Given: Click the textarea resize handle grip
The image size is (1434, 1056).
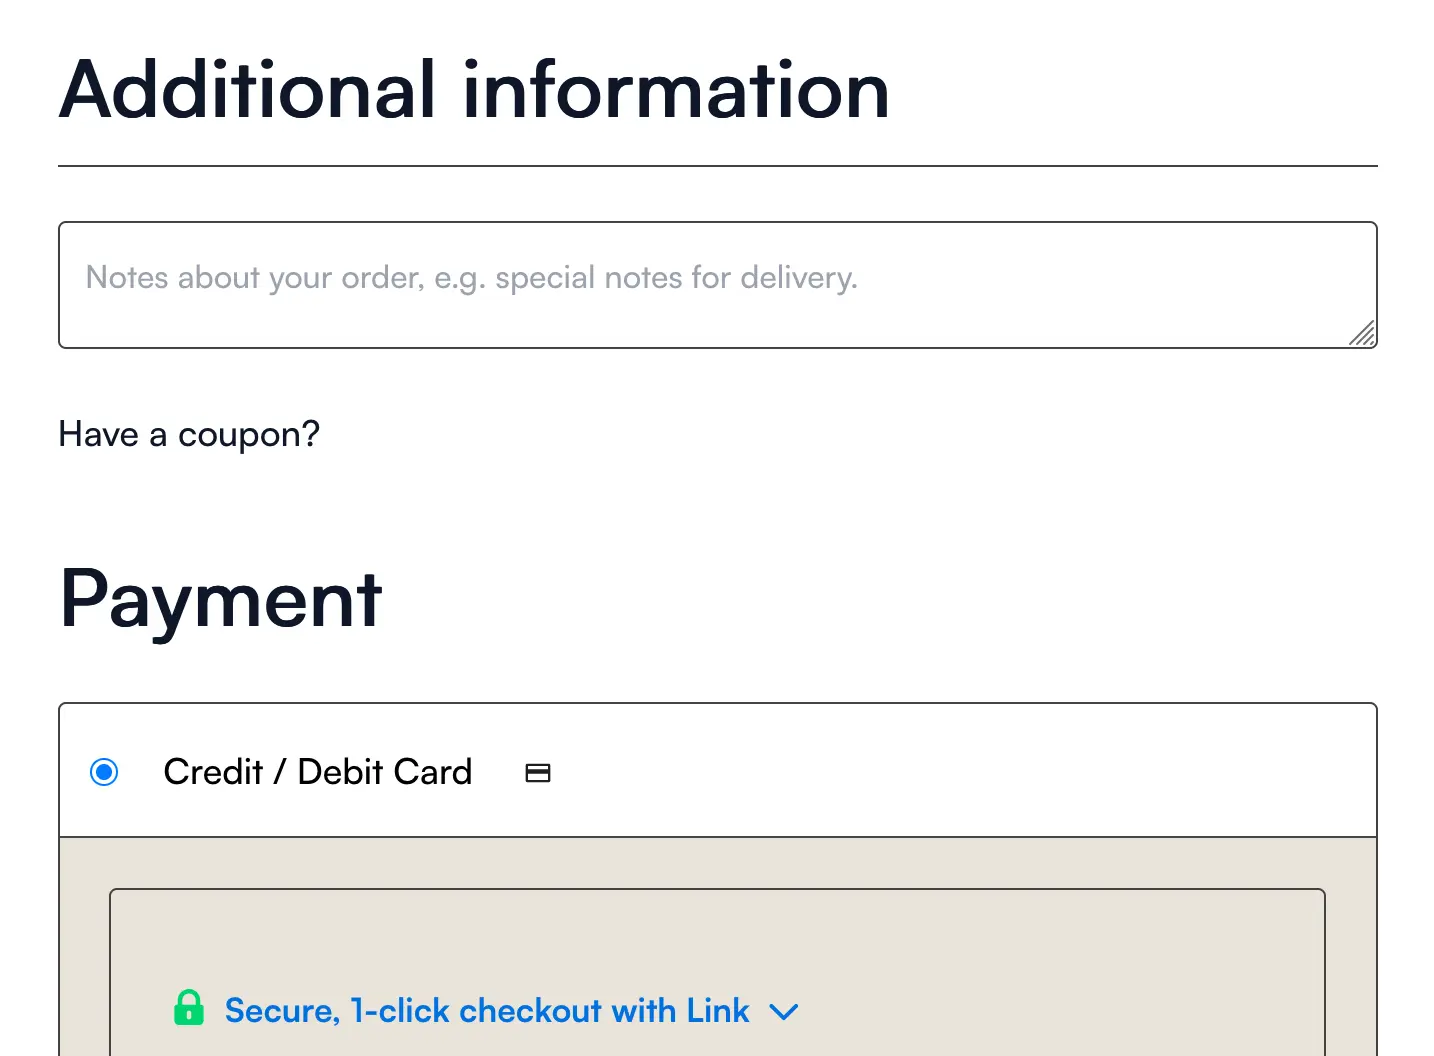Looking at the screenshot, I should [1363, 334].
